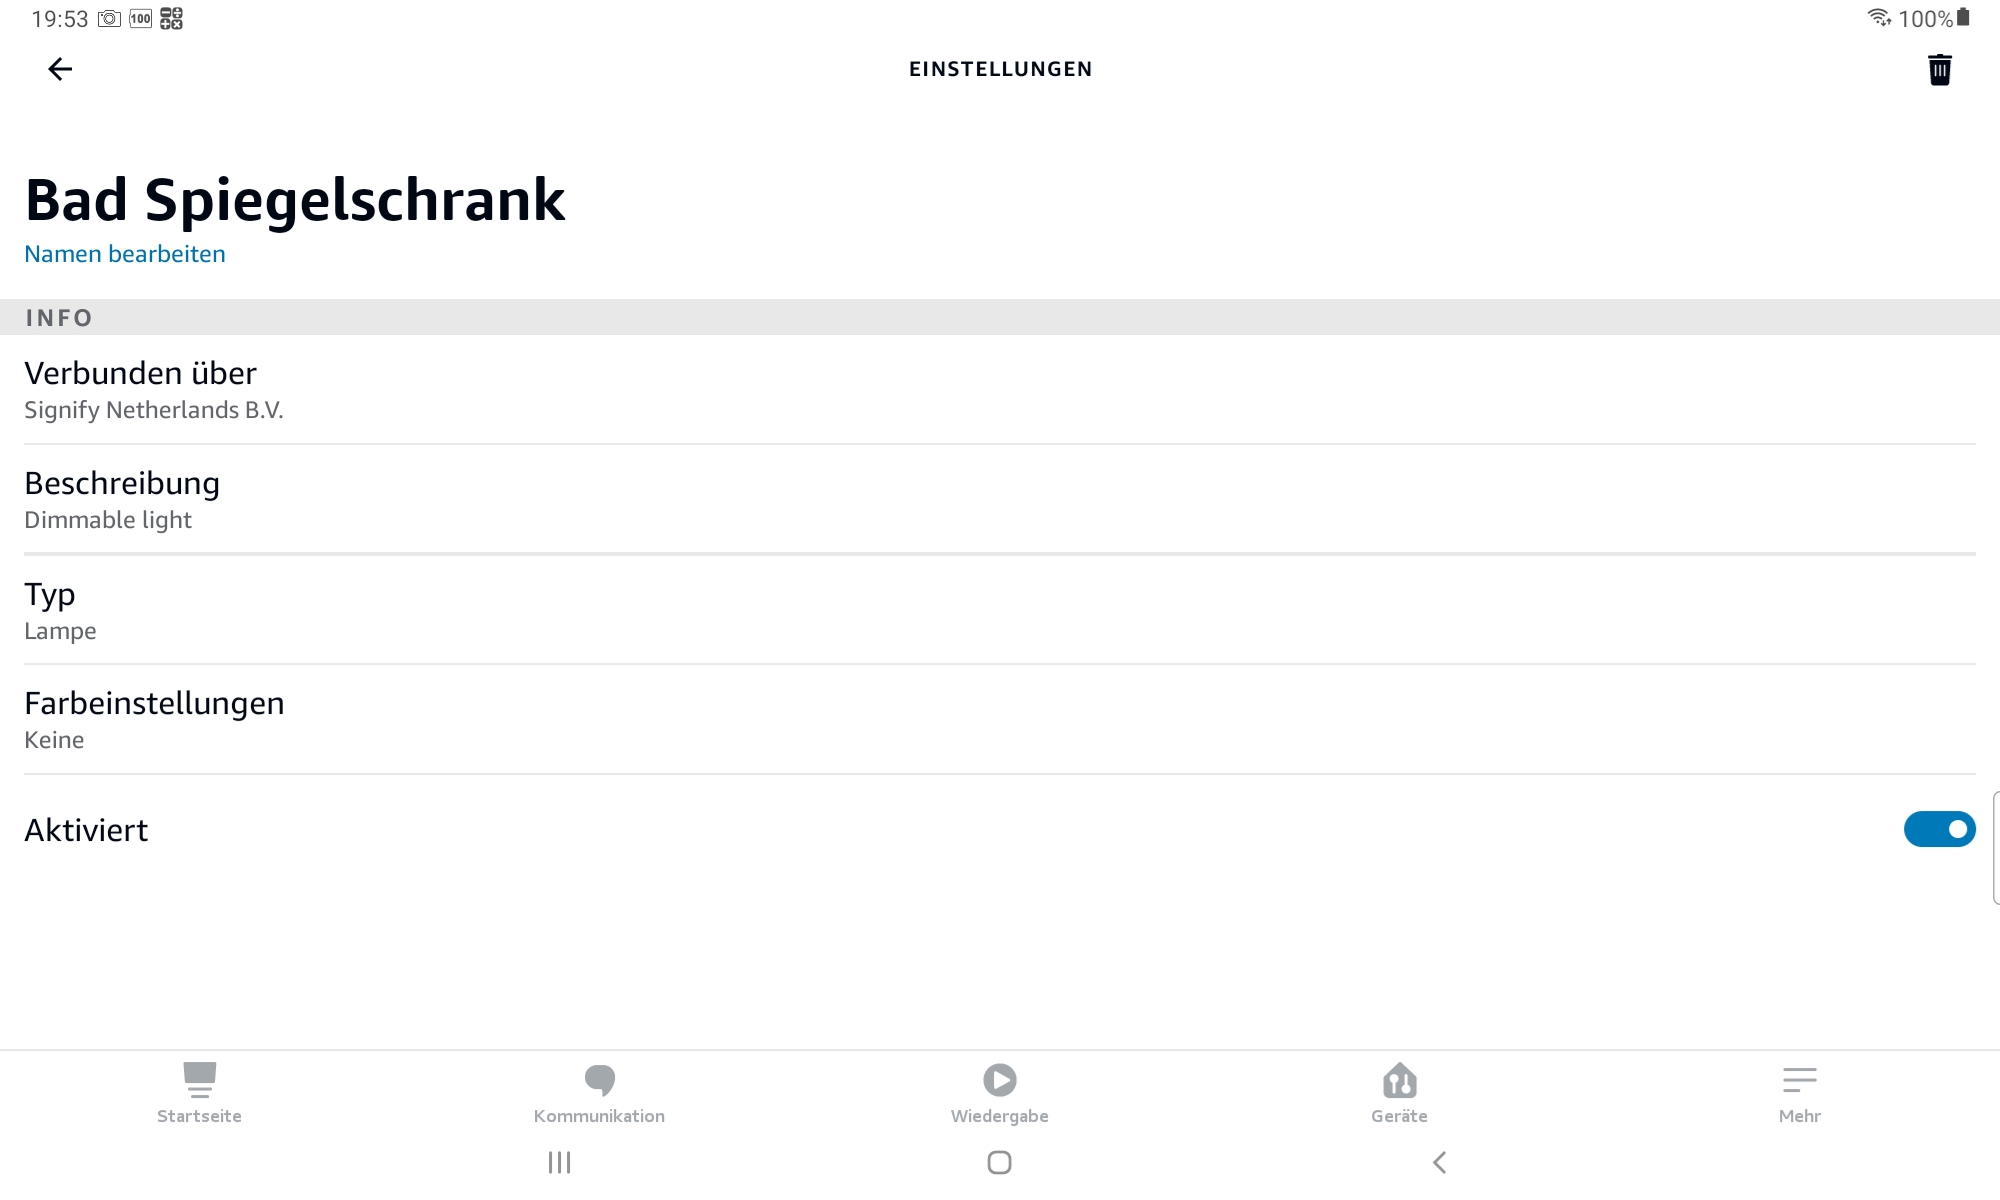This screenshot has height=1200, width=2000.
Task: Tap the Verbunden über row
Action: (x=1000, y=390)
